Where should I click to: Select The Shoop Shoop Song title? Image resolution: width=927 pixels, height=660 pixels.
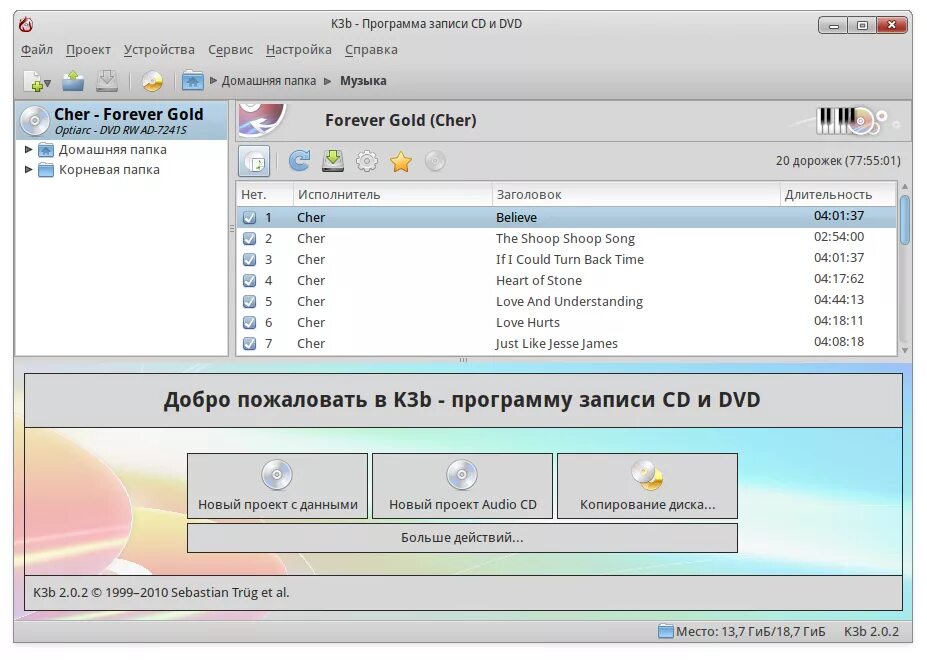[x=565, y=239]
